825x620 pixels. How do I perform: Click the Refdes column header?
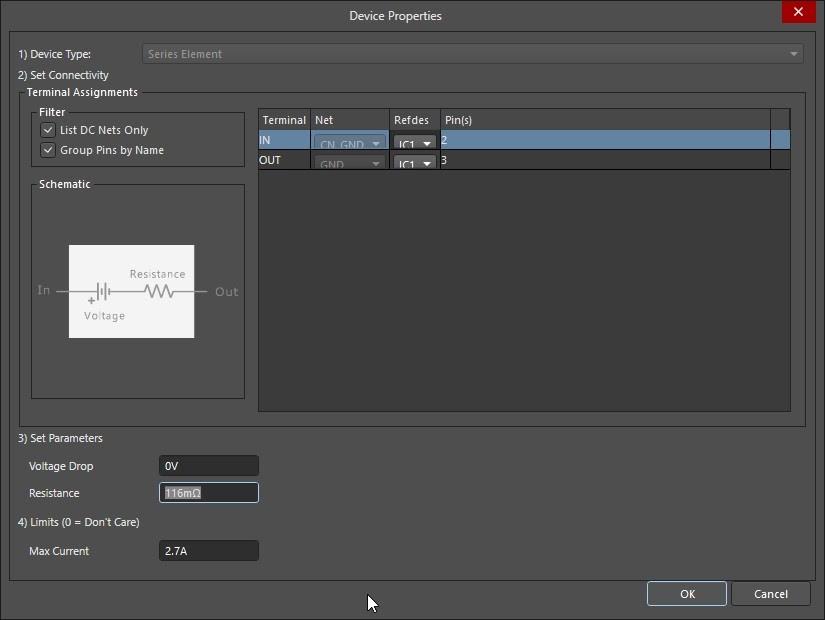tap(415, 120)
